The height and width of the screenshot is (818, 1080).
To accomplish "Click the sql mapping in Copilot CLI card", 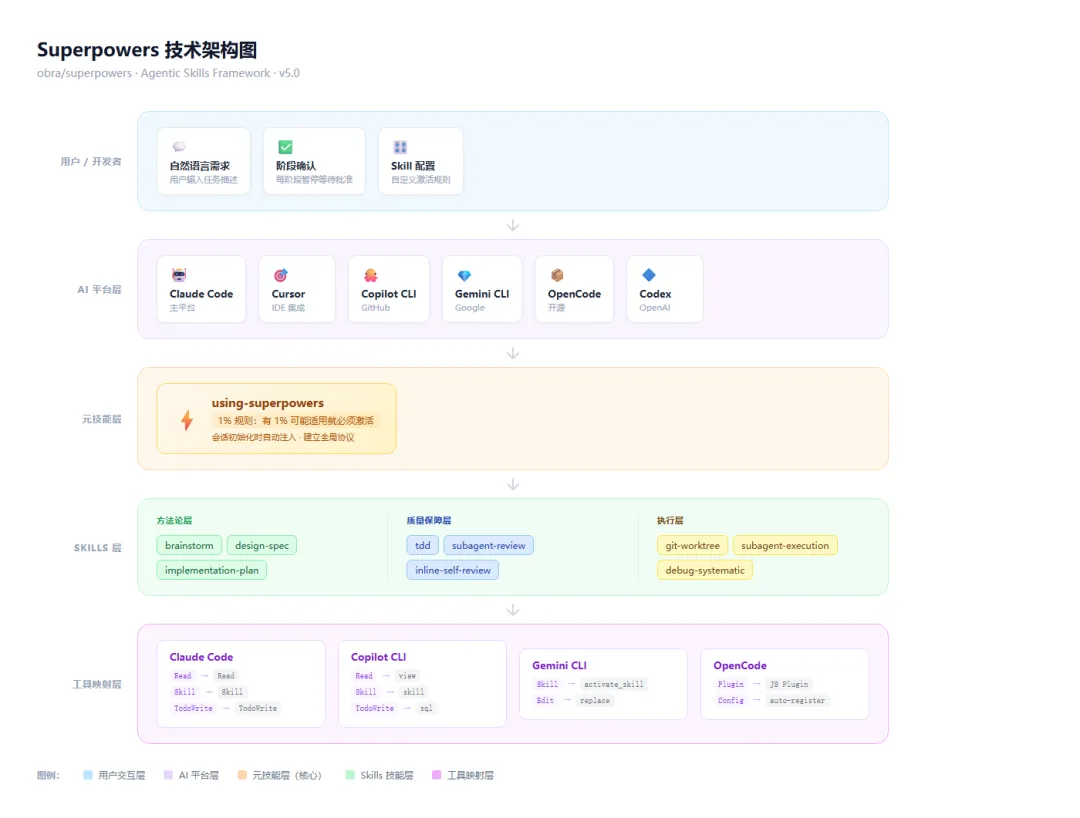I will [426, 709].
